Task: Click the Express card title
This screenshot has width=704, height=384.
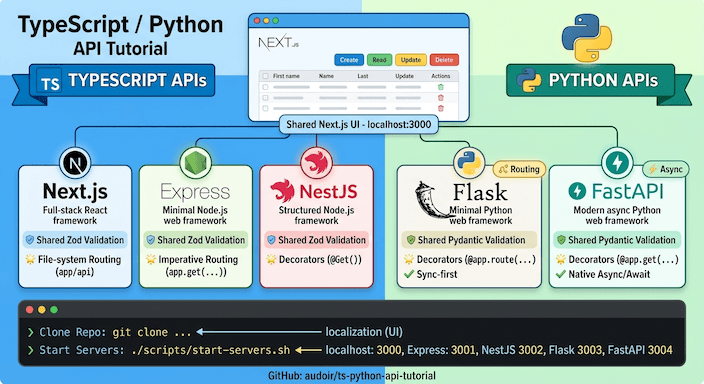Action: point(195,192)
